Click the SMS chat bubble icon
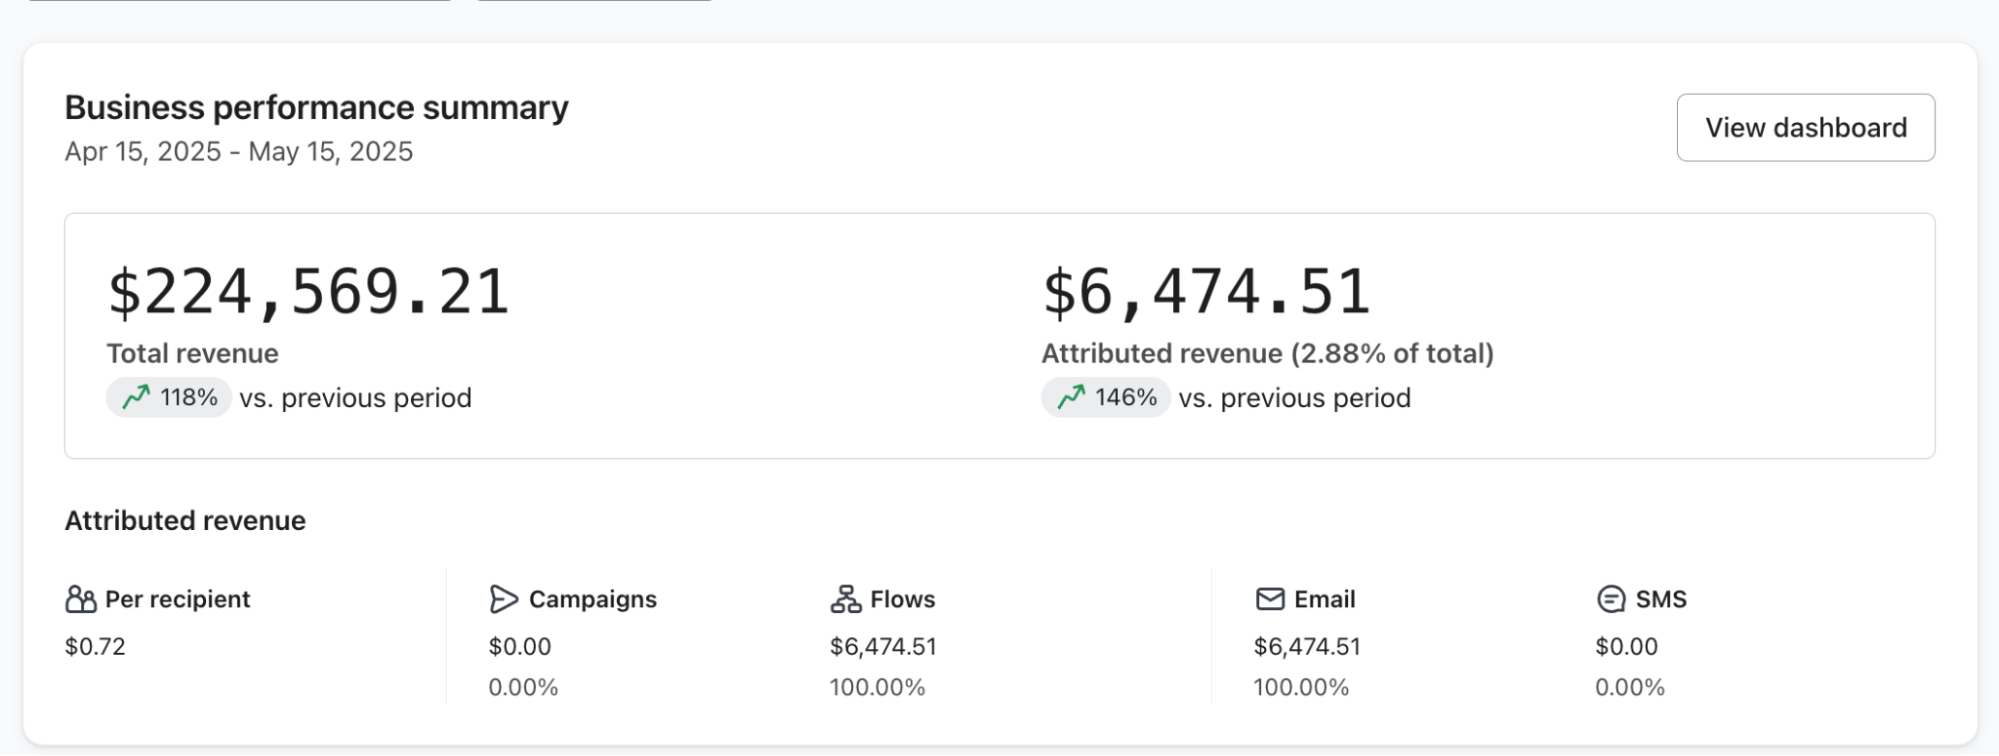This screenshot has width=1999, height=756. coord(1611,599)
